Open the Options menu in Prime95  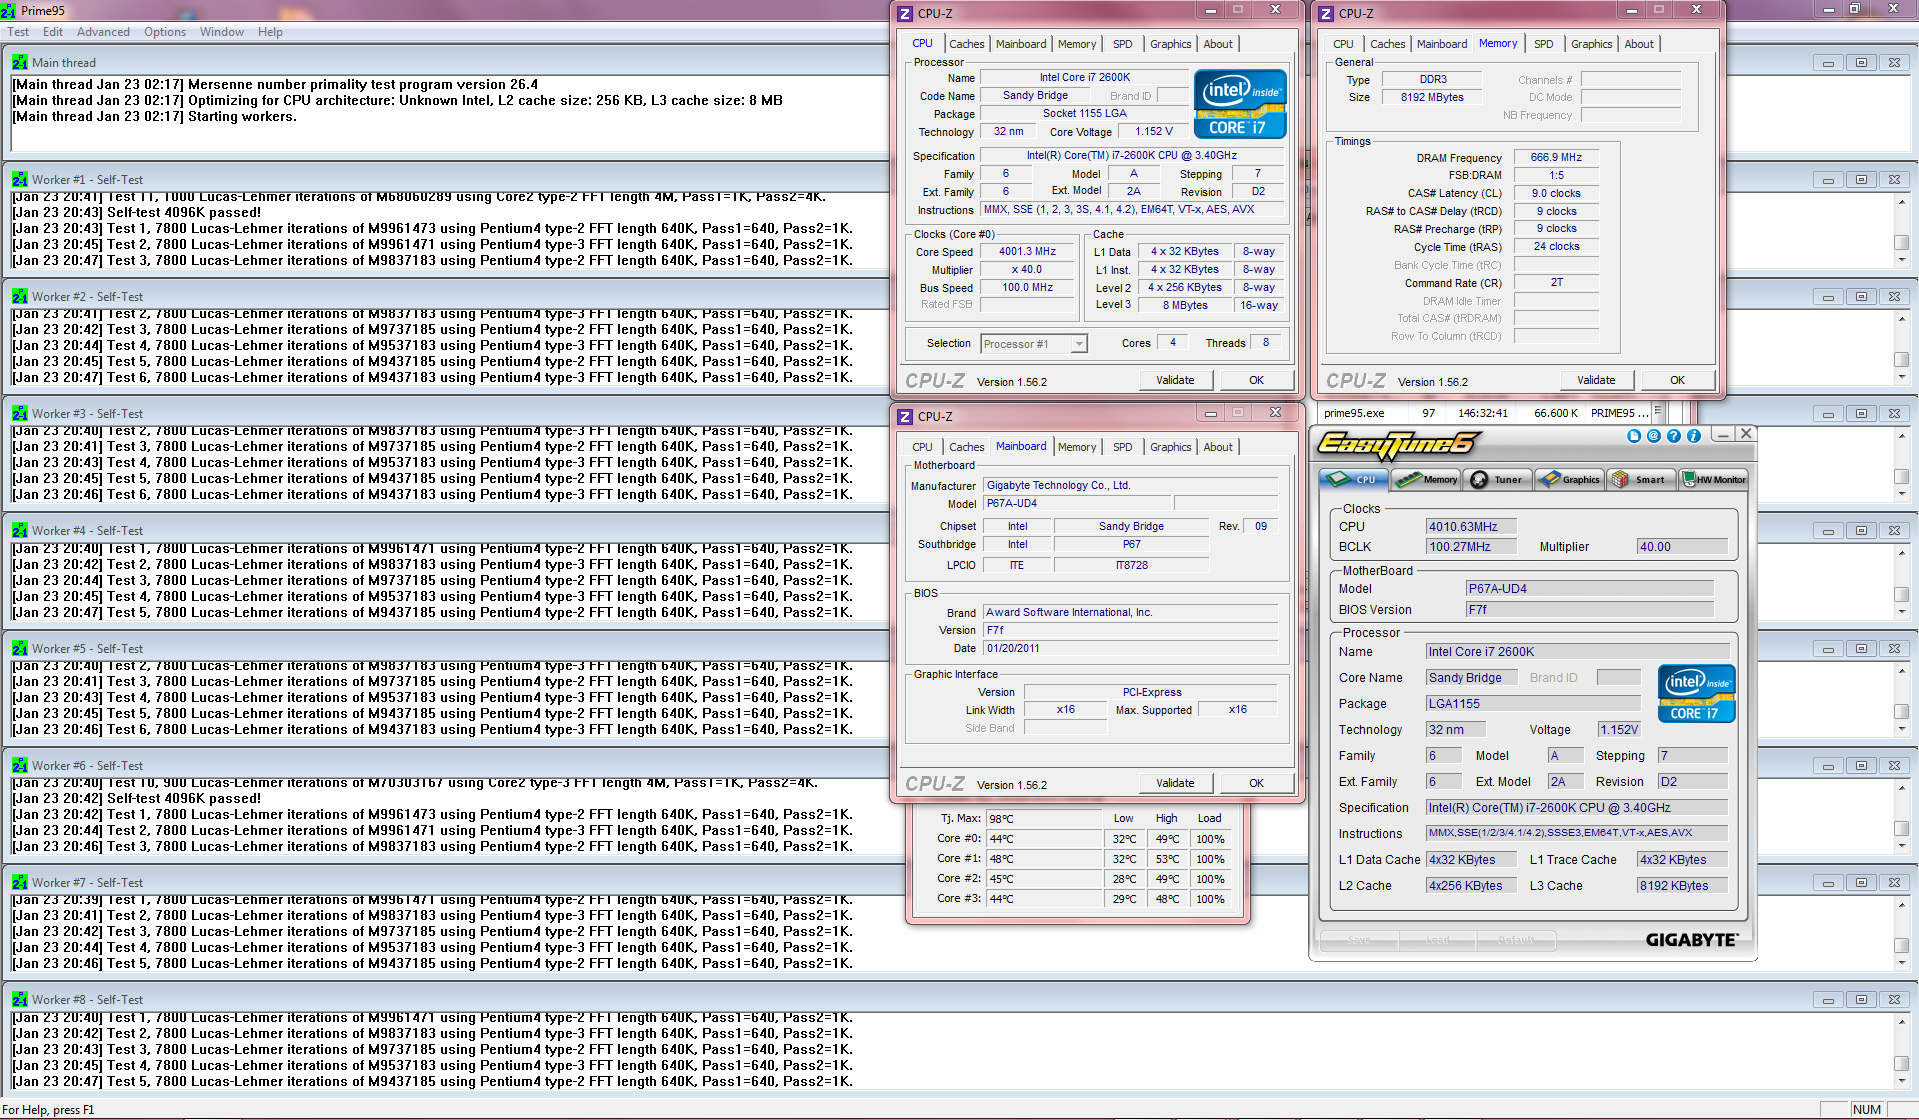(x=165, y=32)
